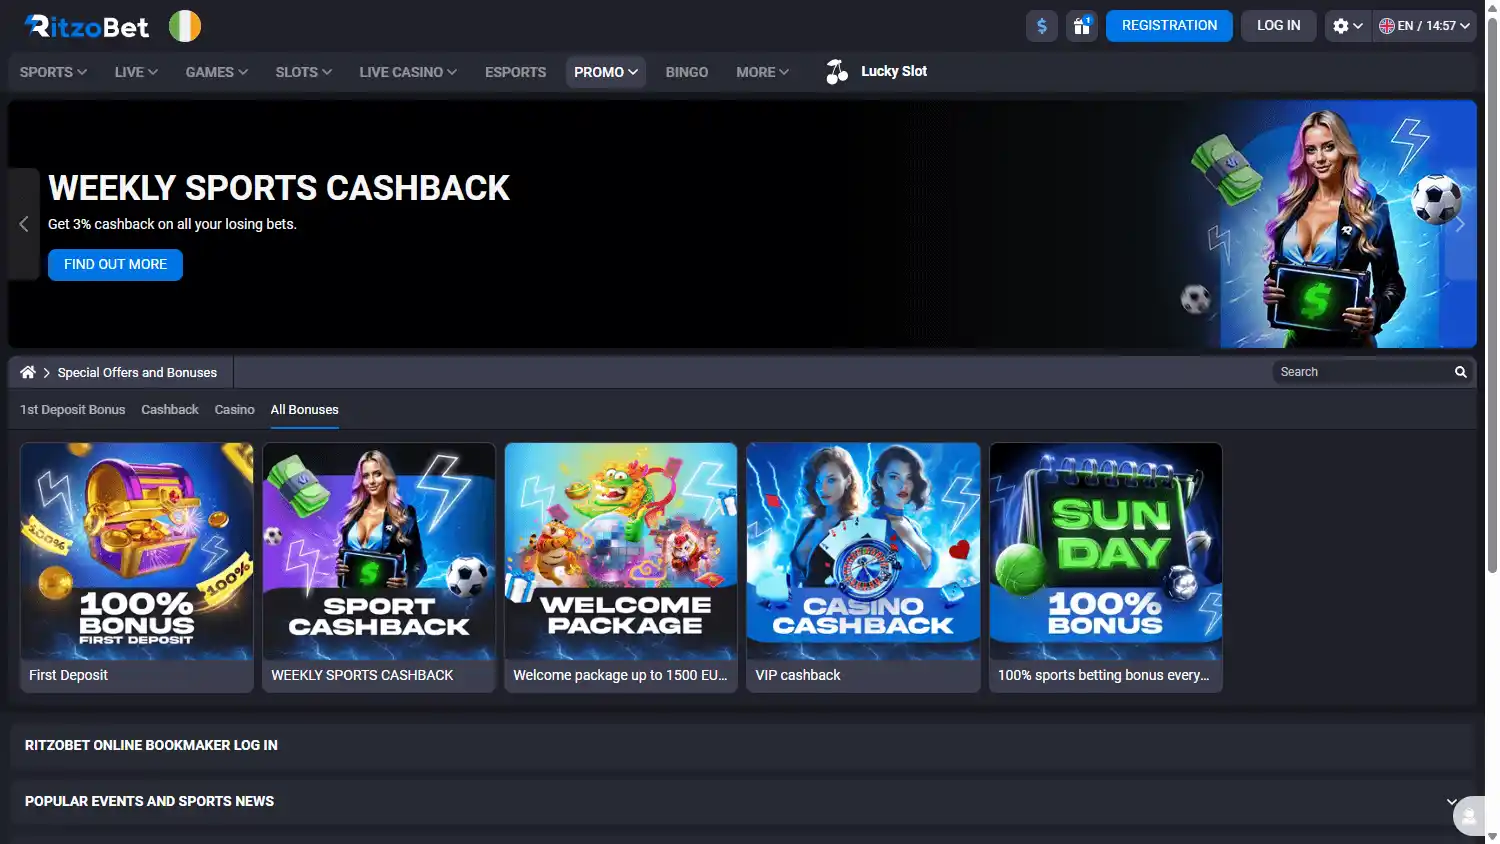
Task: Click the search magnifier icon
Action: [1460, 372]
